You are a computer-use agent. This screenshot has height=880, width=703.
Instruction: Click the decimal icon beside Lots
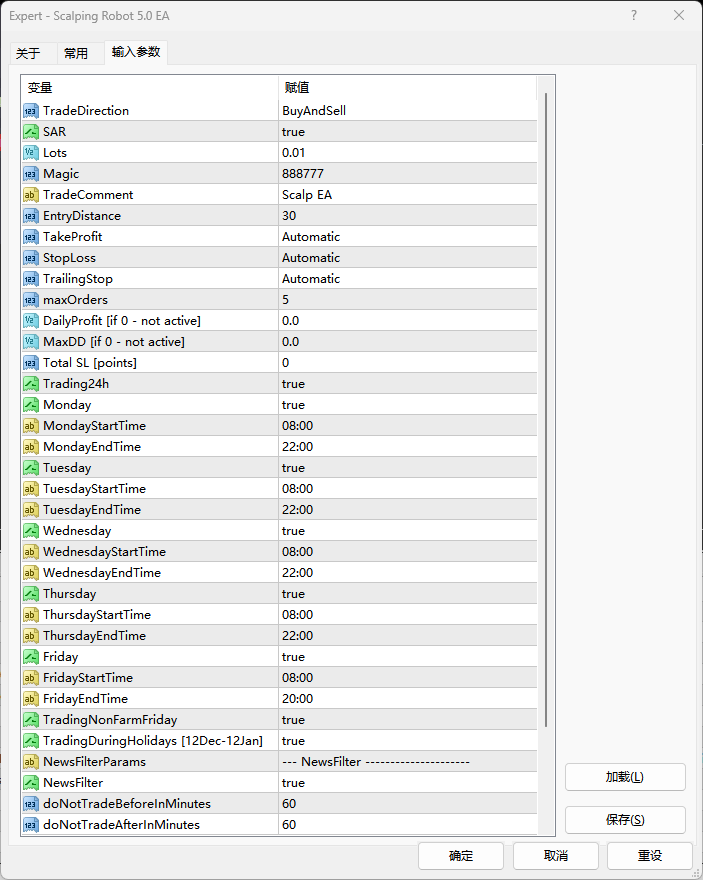31,153
